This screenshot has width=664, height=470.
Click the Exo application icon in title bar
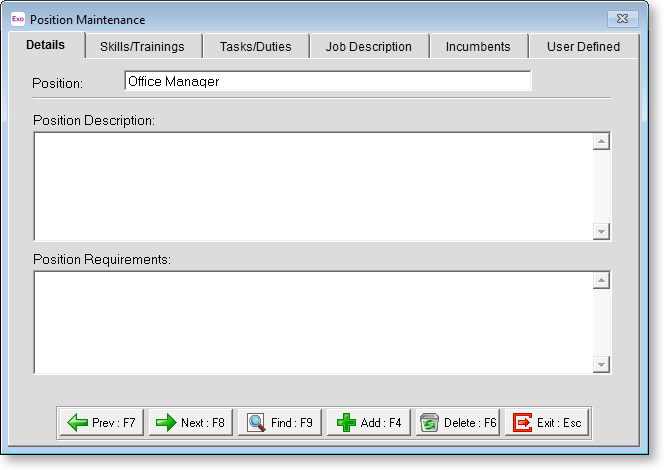click(x=17, y=19)
